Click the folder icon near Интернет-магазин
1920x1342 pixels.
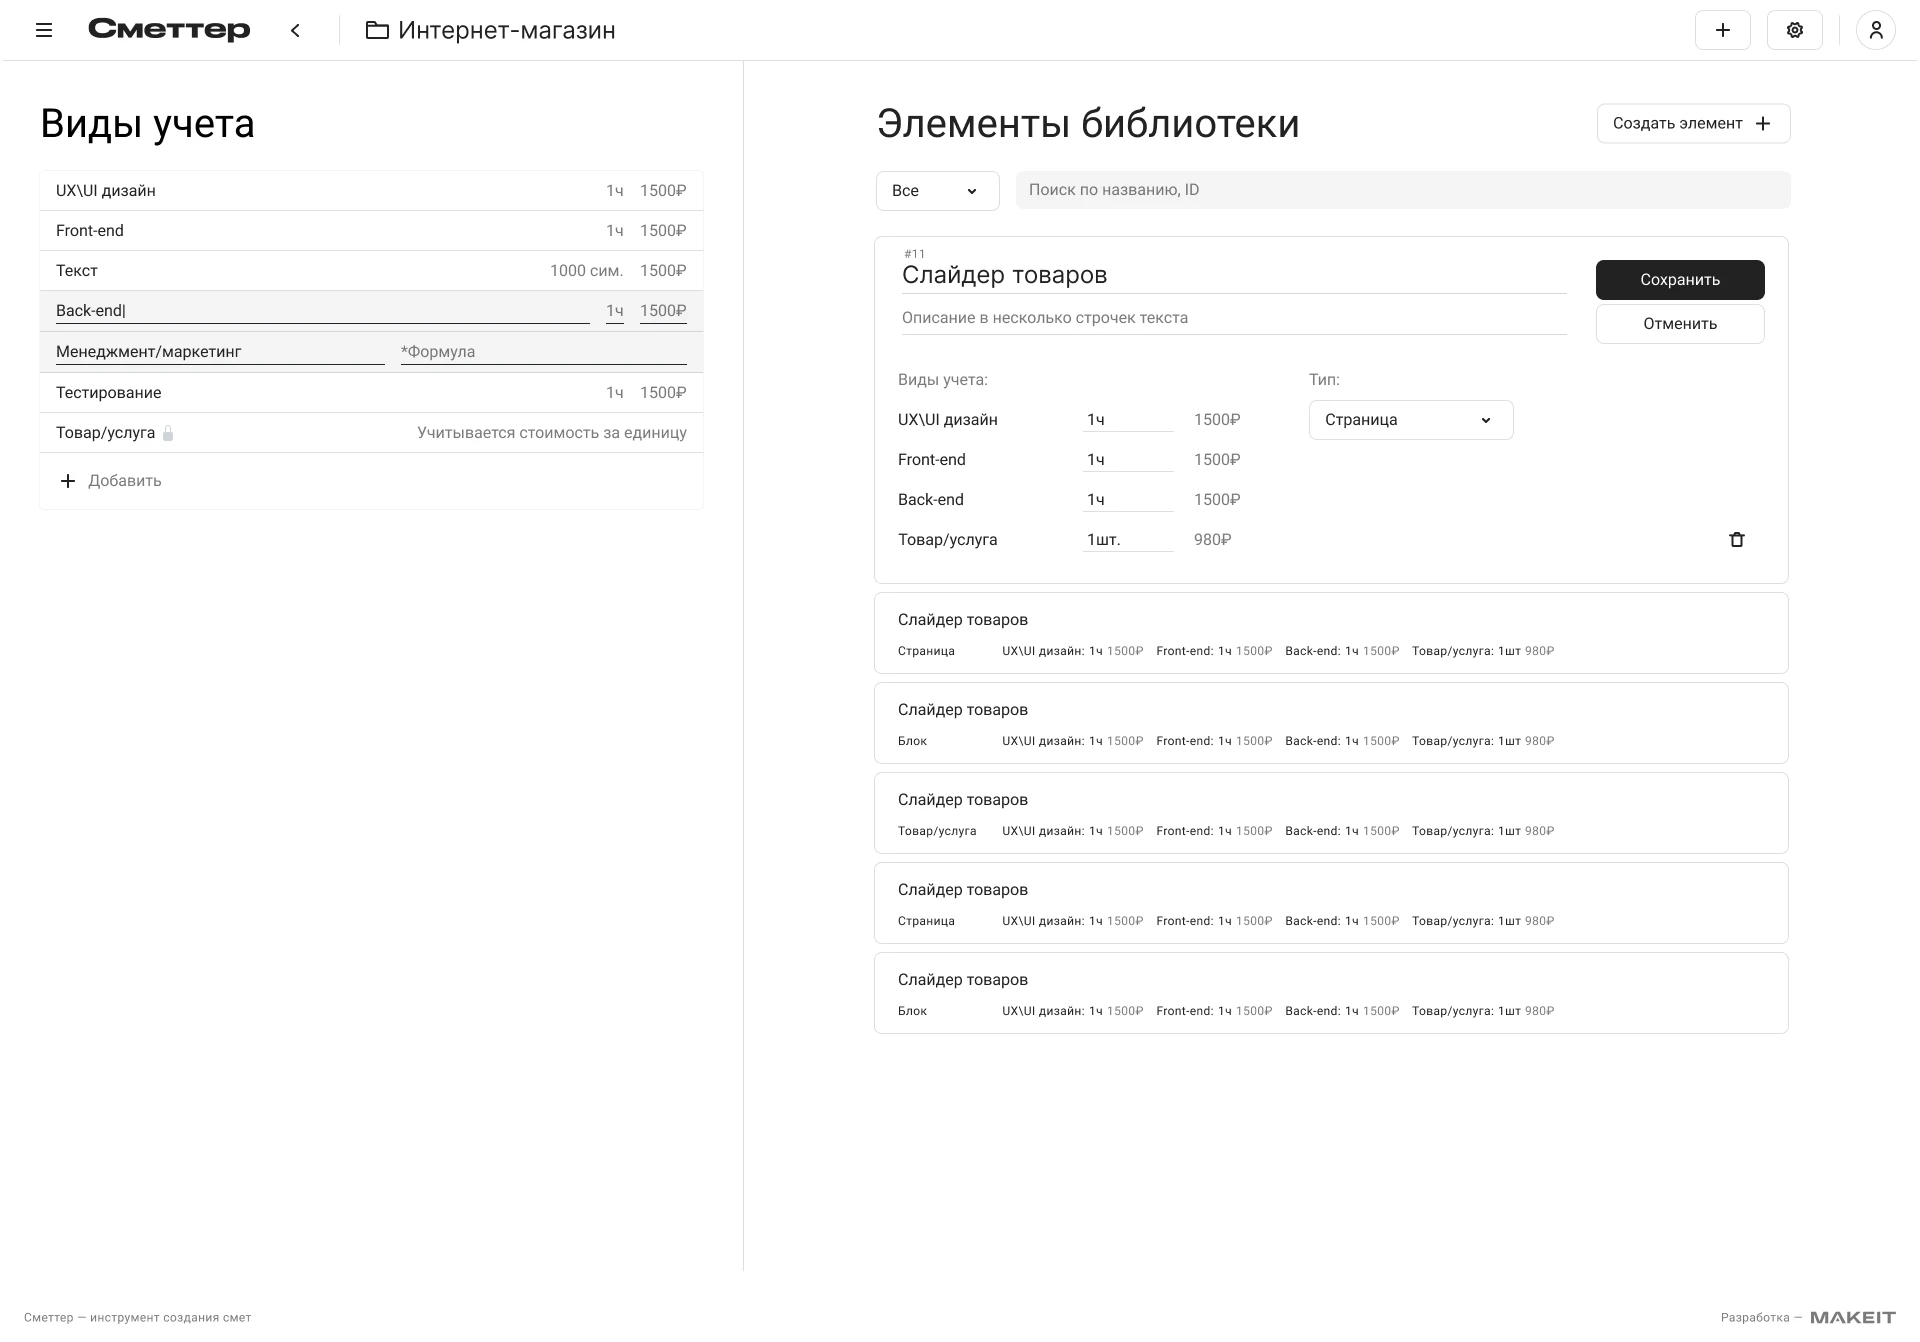tap(377, 30)
